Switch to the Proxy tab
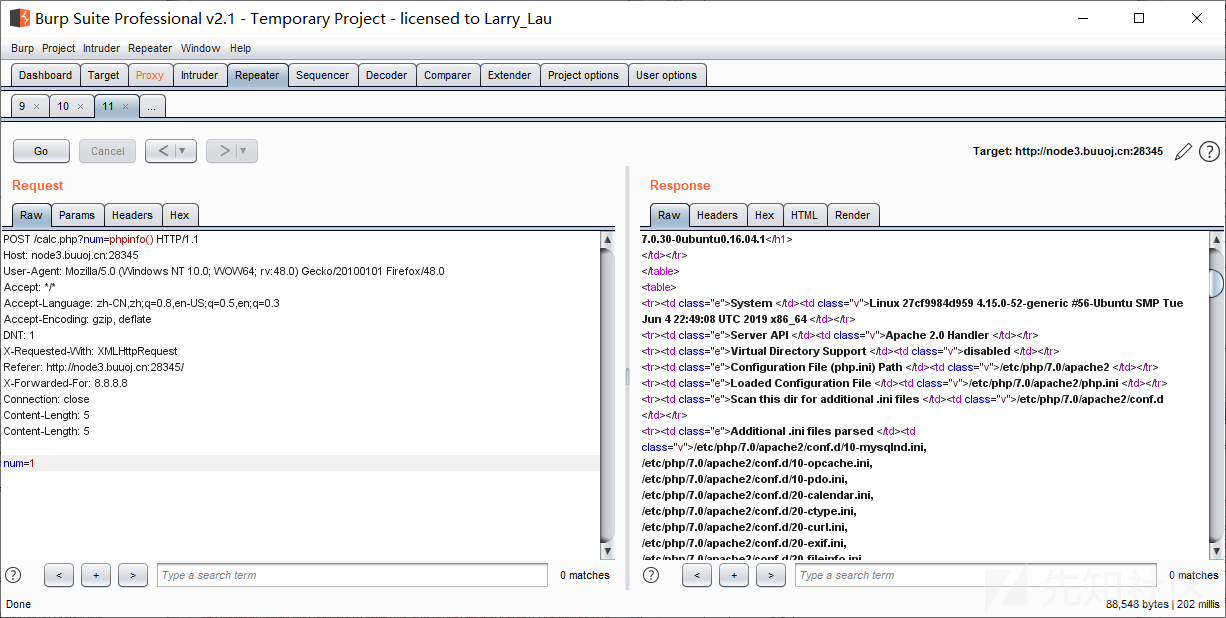Screen dimensions: 1226x618 coord(150,75)
